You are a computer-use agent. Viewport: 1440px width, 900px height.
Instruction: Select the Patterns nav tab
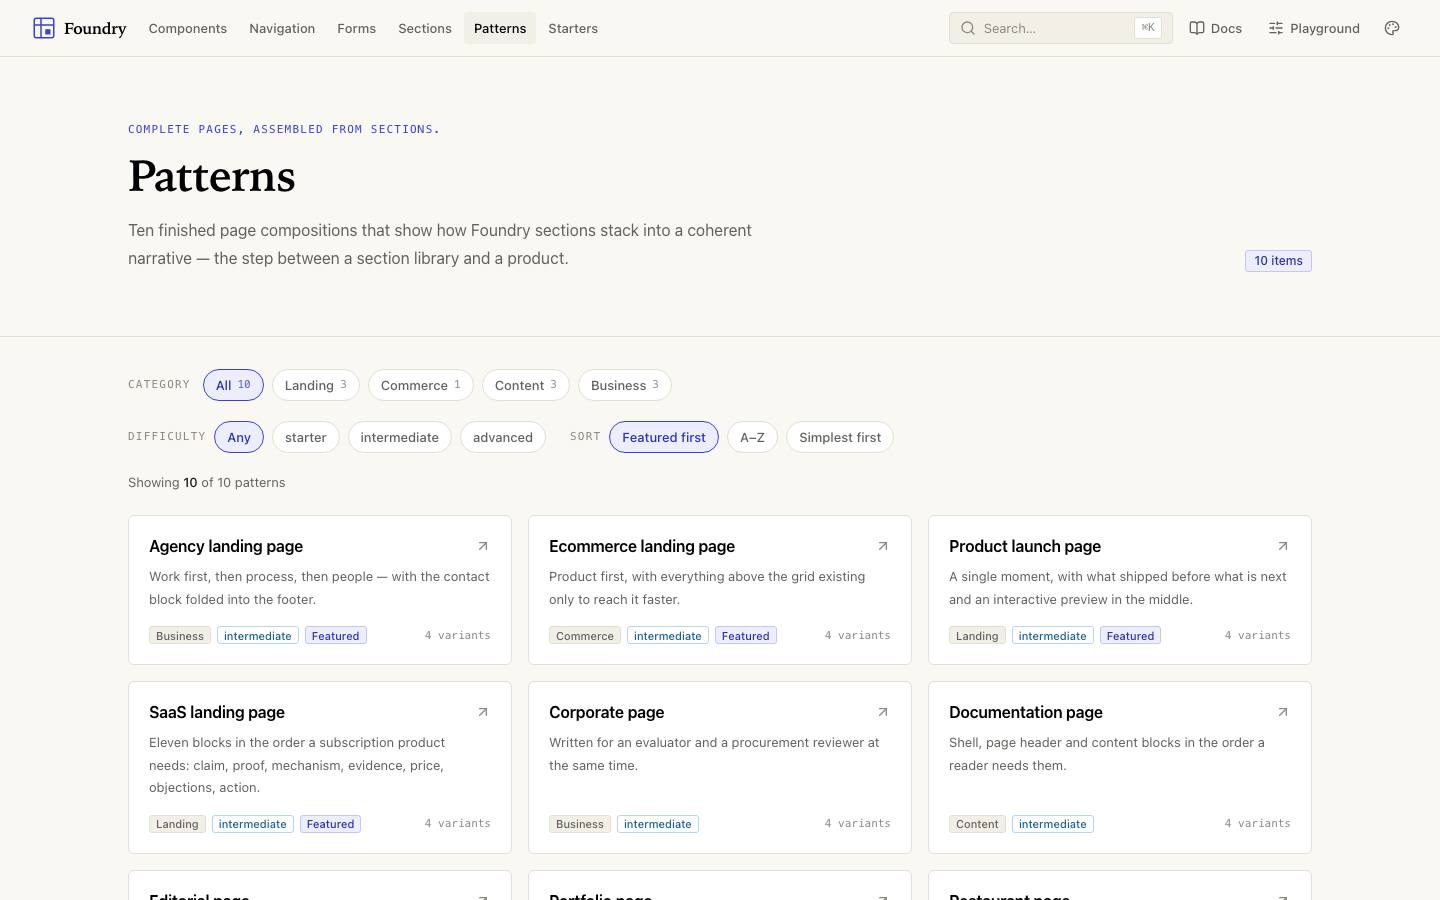500,28
